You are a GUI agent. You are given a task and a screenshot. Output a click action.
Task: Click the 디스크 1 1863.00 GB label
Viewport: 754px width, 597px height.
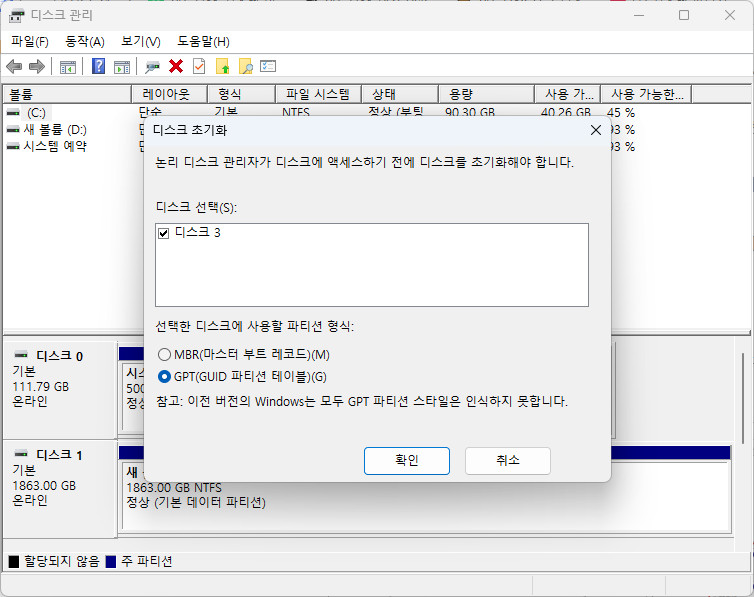pyautogui.click(x=44, y=485)
